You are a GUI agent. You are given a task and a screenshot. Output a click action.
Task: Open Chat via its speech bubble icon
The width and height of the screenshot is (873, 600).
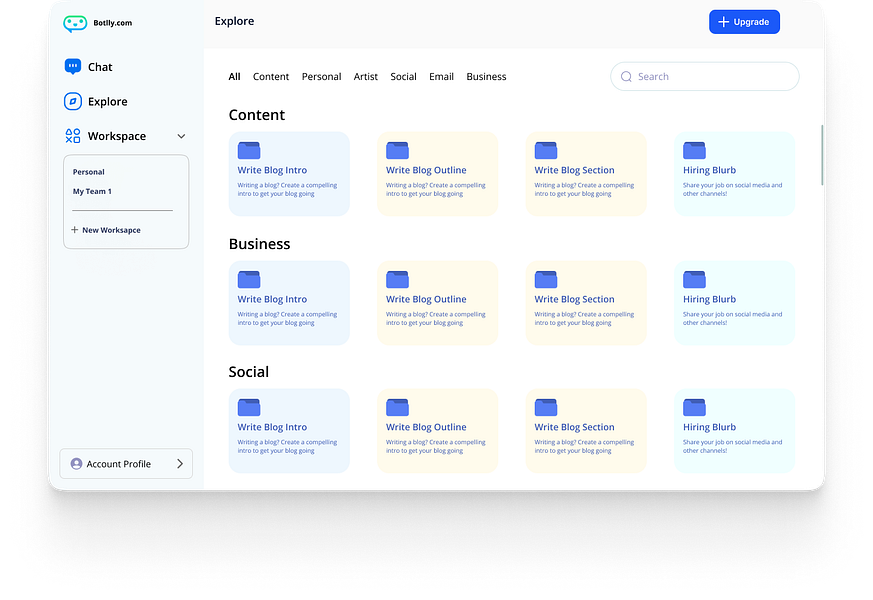click(x=73, y=67)
